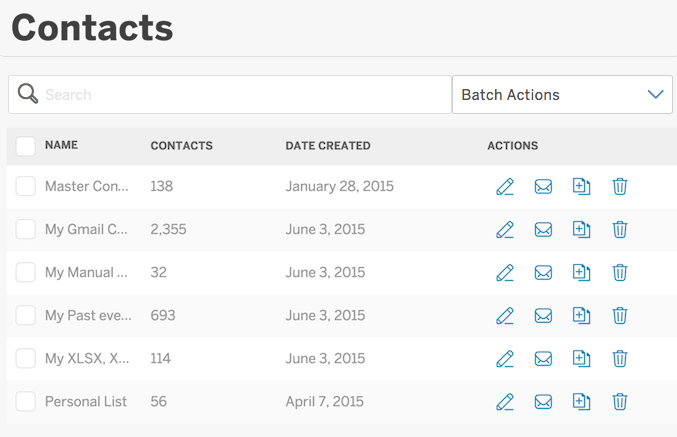Open the Personal List link
The width and height of the screenshot is (677, 437).
86,402
